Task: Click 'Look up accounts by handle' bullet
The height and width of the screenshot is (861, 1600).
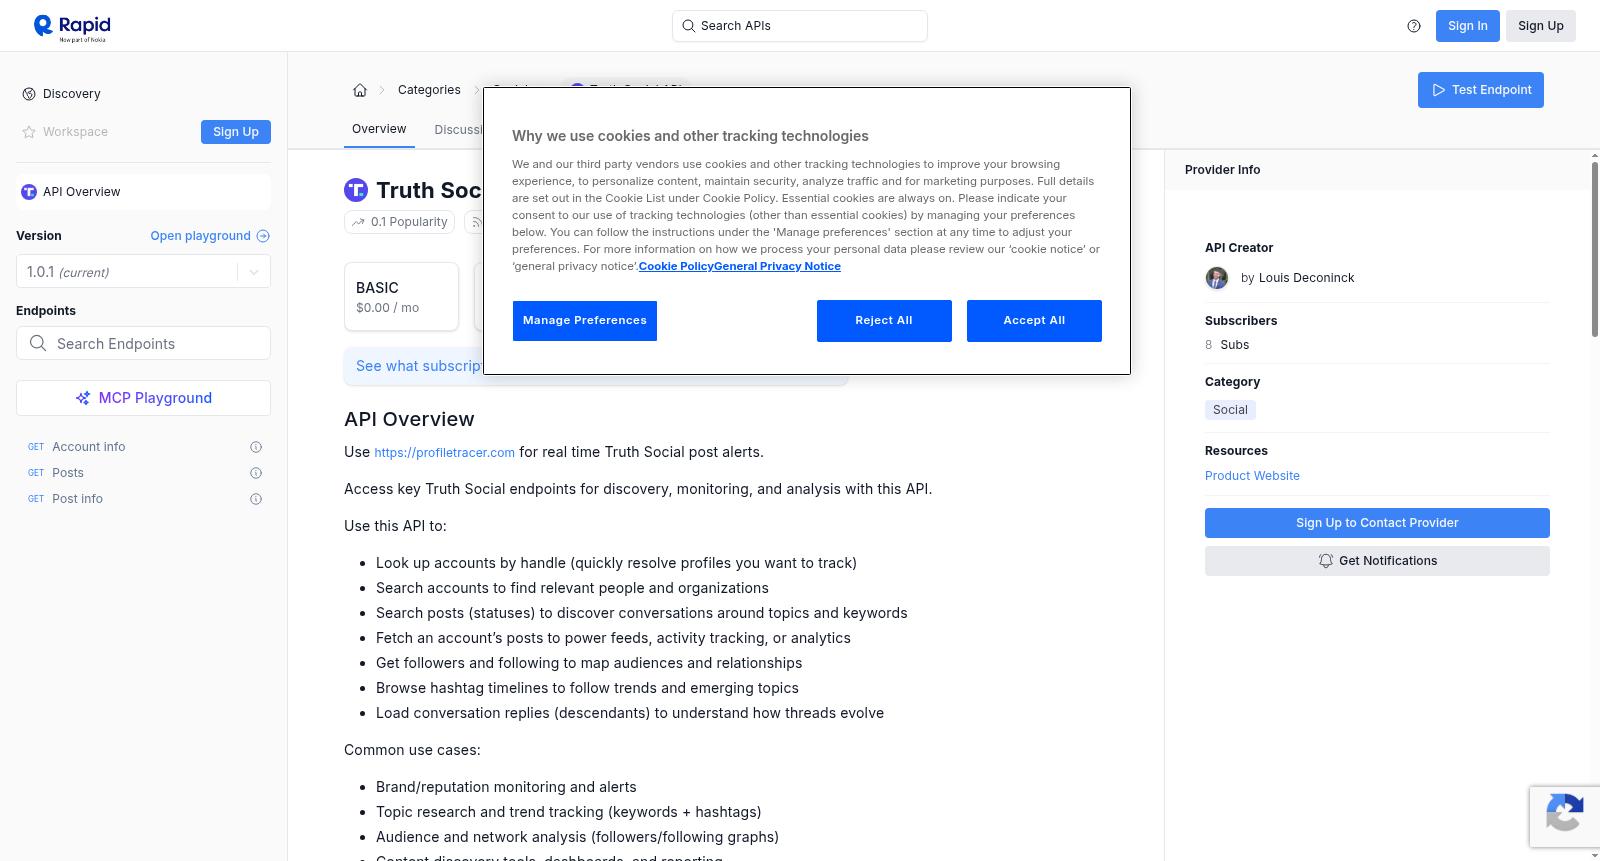Action: 616,563
